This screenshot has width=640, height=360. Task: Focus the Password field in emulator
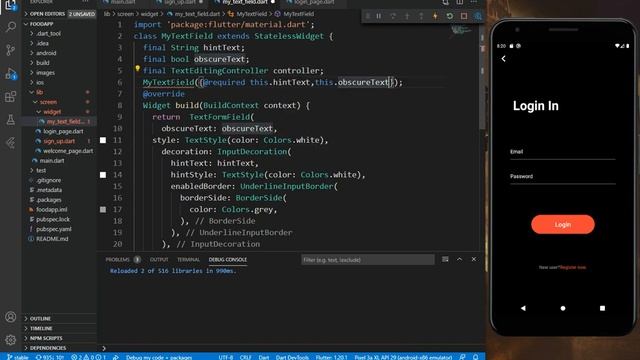pos(562,177)
